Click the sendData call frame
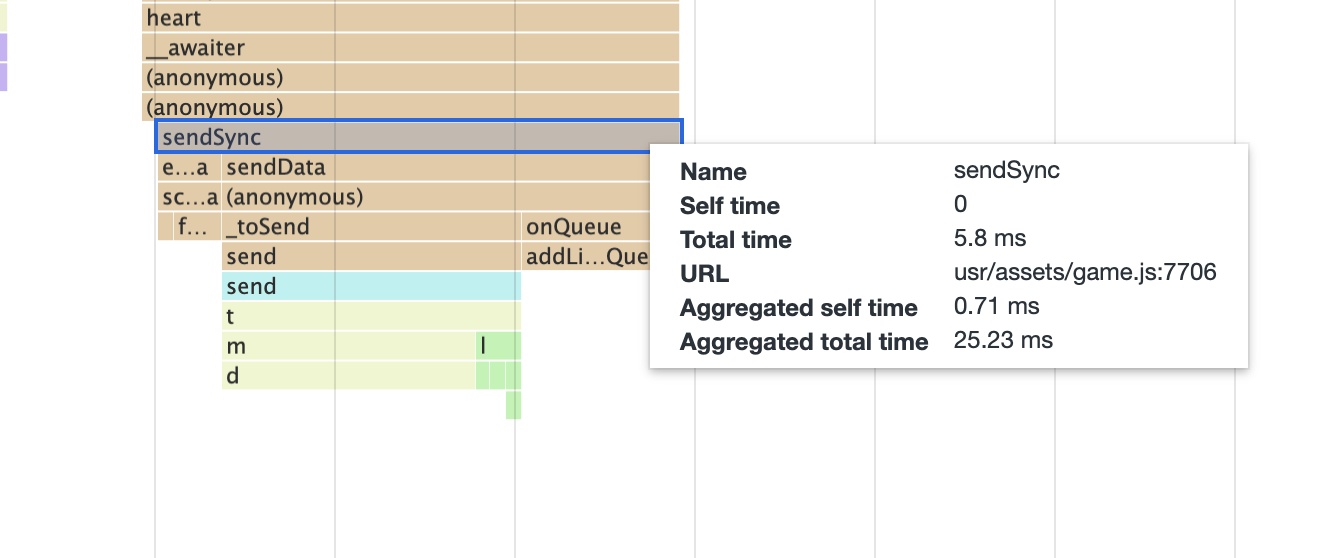 436,168
